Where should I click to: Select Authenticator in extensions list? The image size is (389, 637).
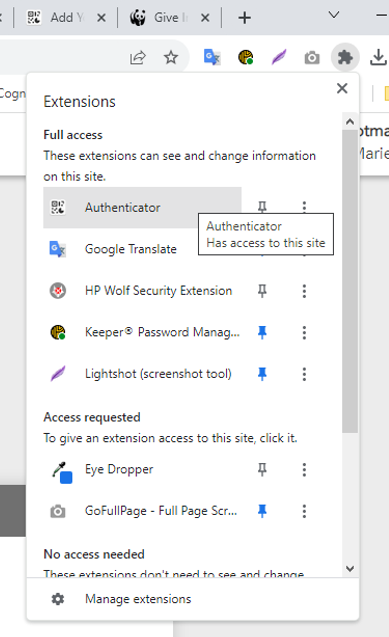coord(142,208)
